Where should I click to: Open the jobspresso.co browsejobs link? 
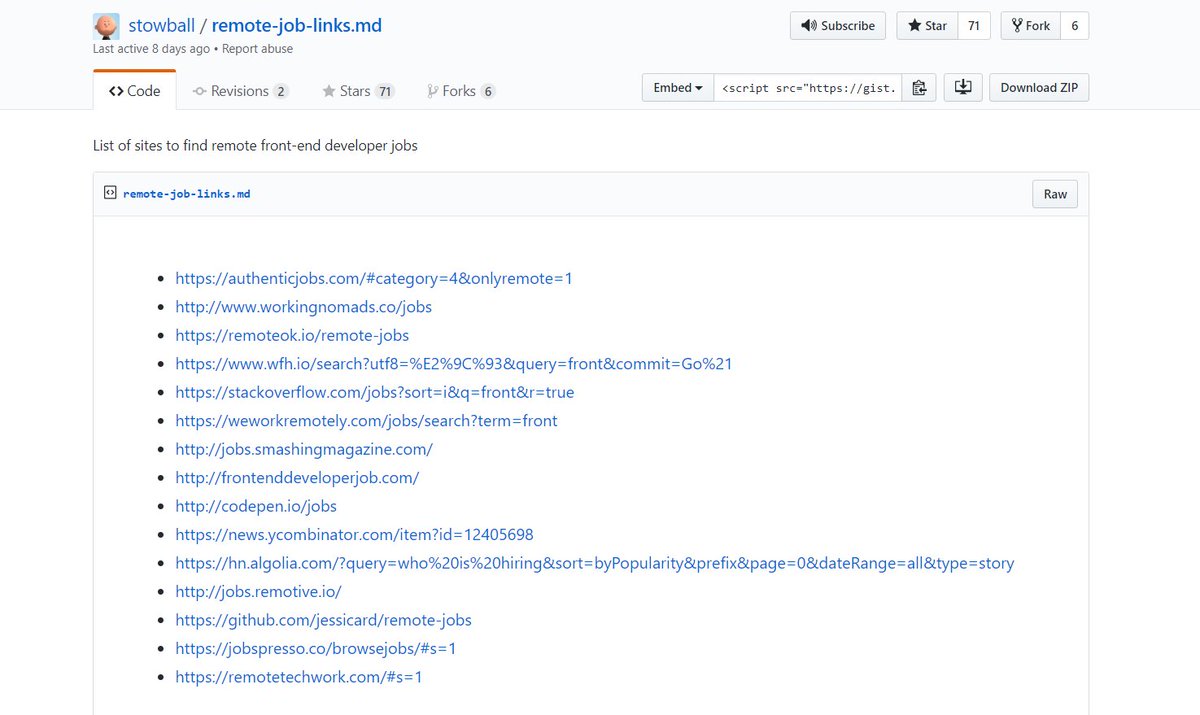pos(316,648)
